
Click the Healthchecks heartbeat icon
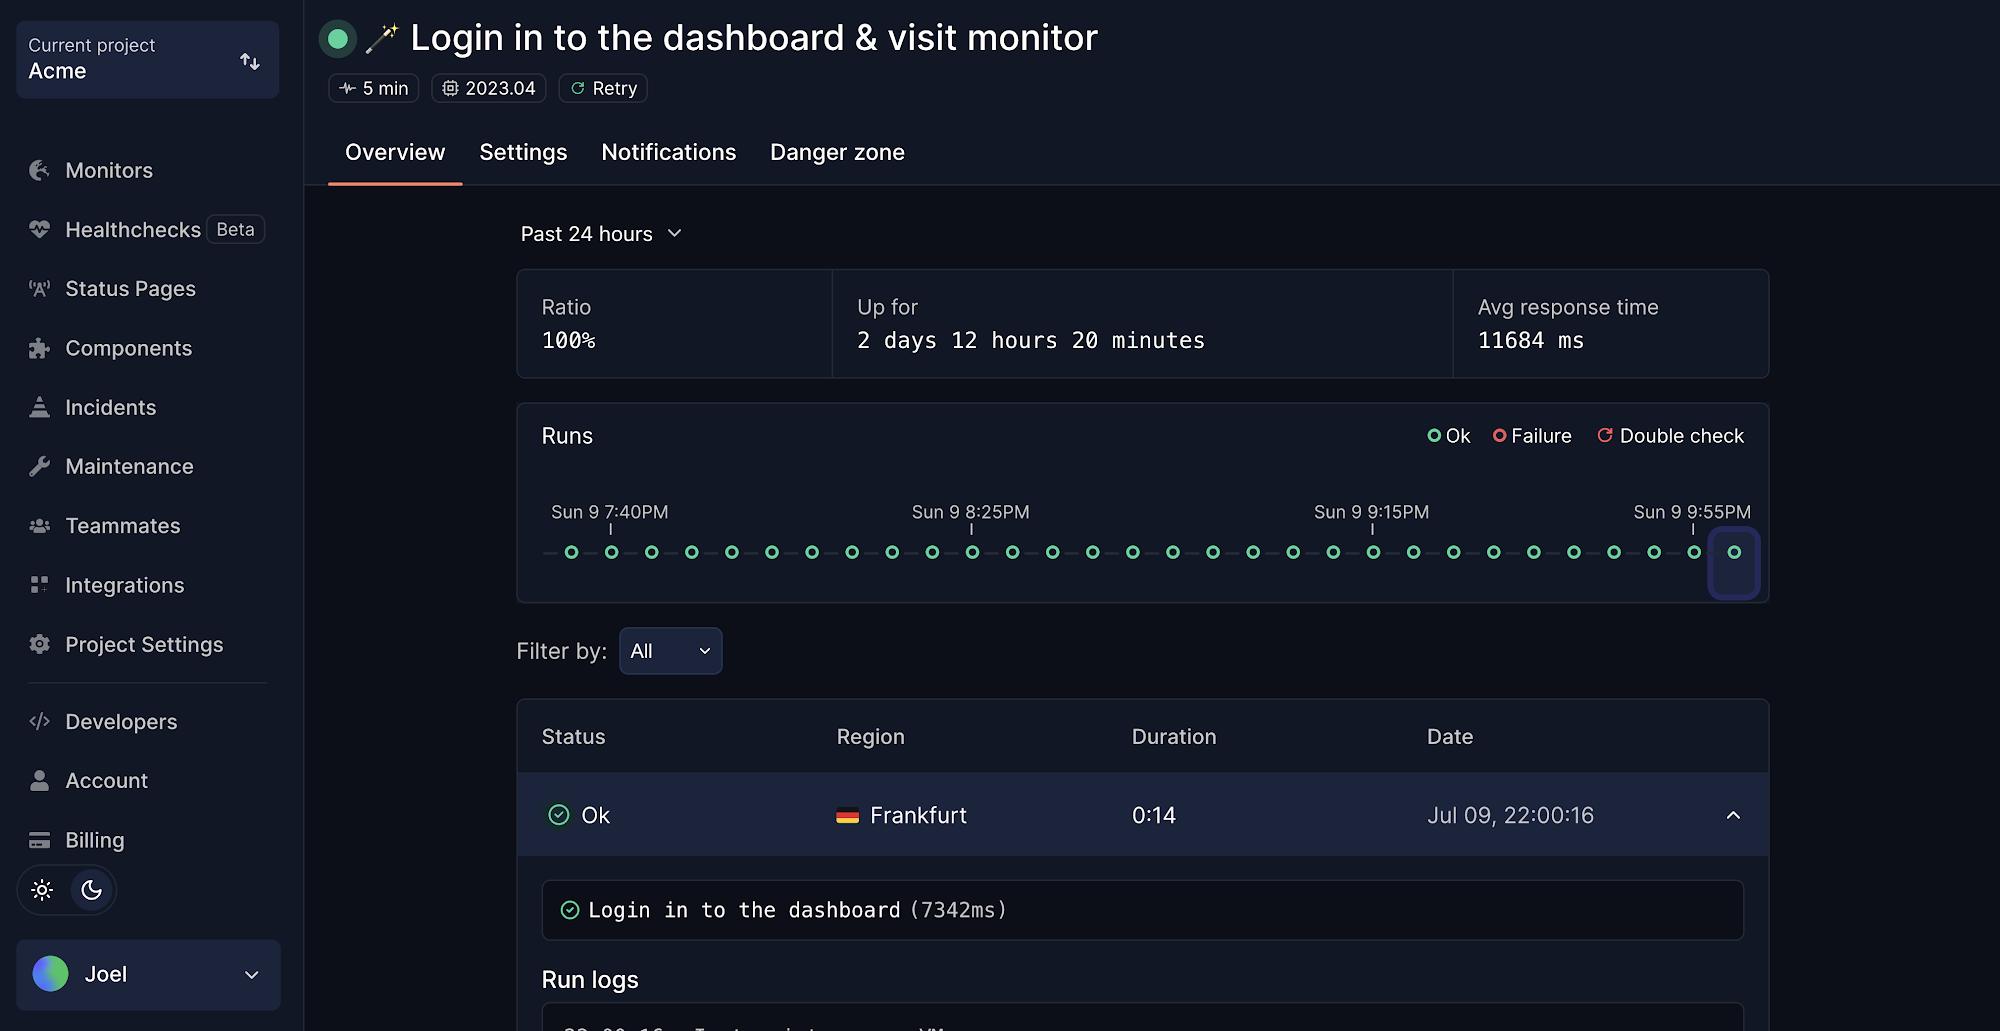point(39,230)
